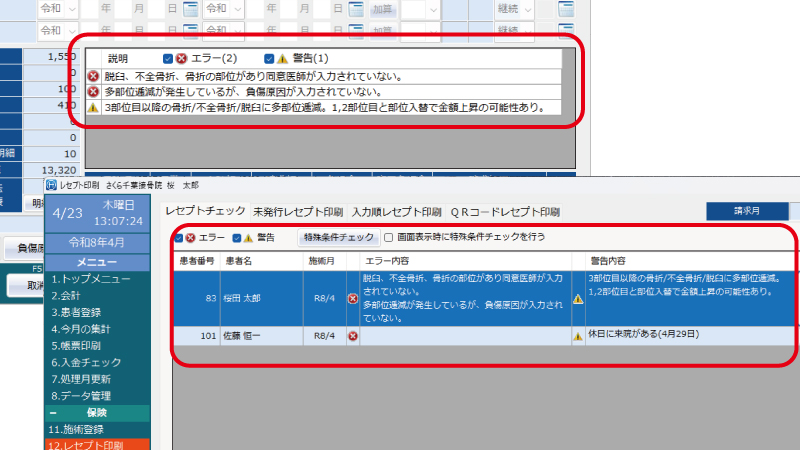Click the red error icon next to エラー(2)
800x450 pixels.
coord(181,59)
